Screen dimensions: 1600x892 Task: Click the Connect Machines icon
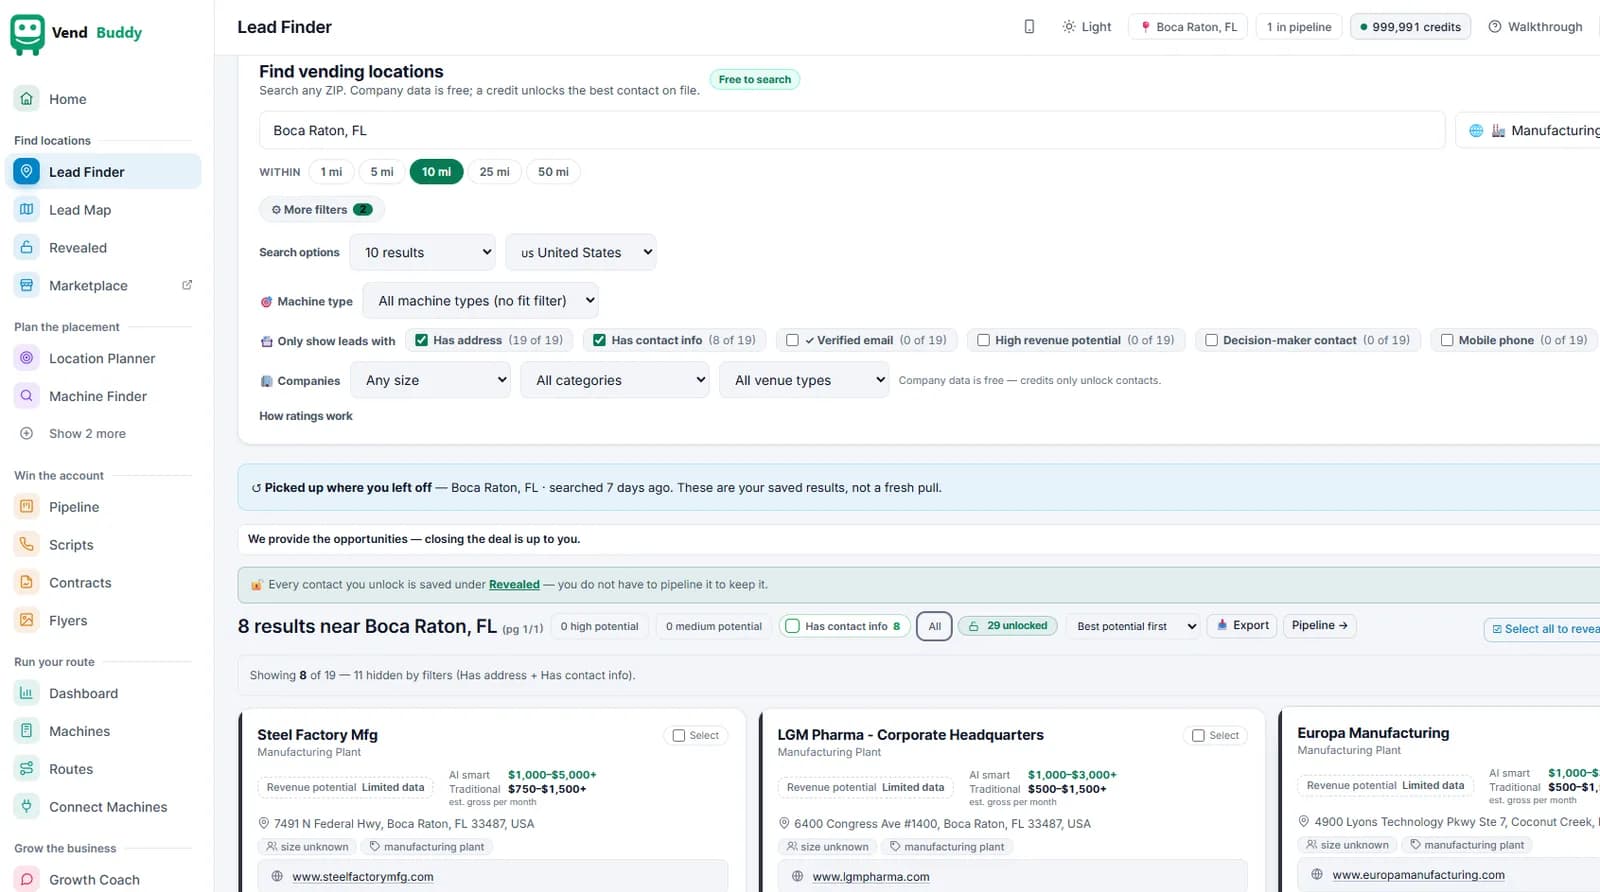[27, 807]
